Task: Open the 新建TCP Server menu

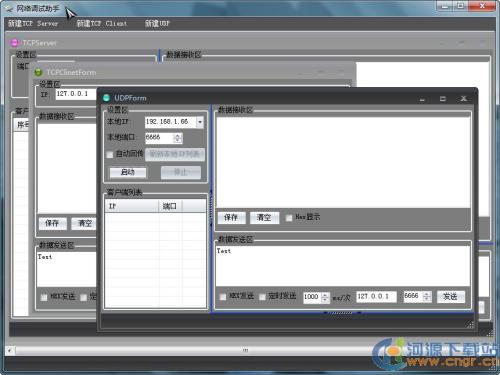Action: click(33, 23)
